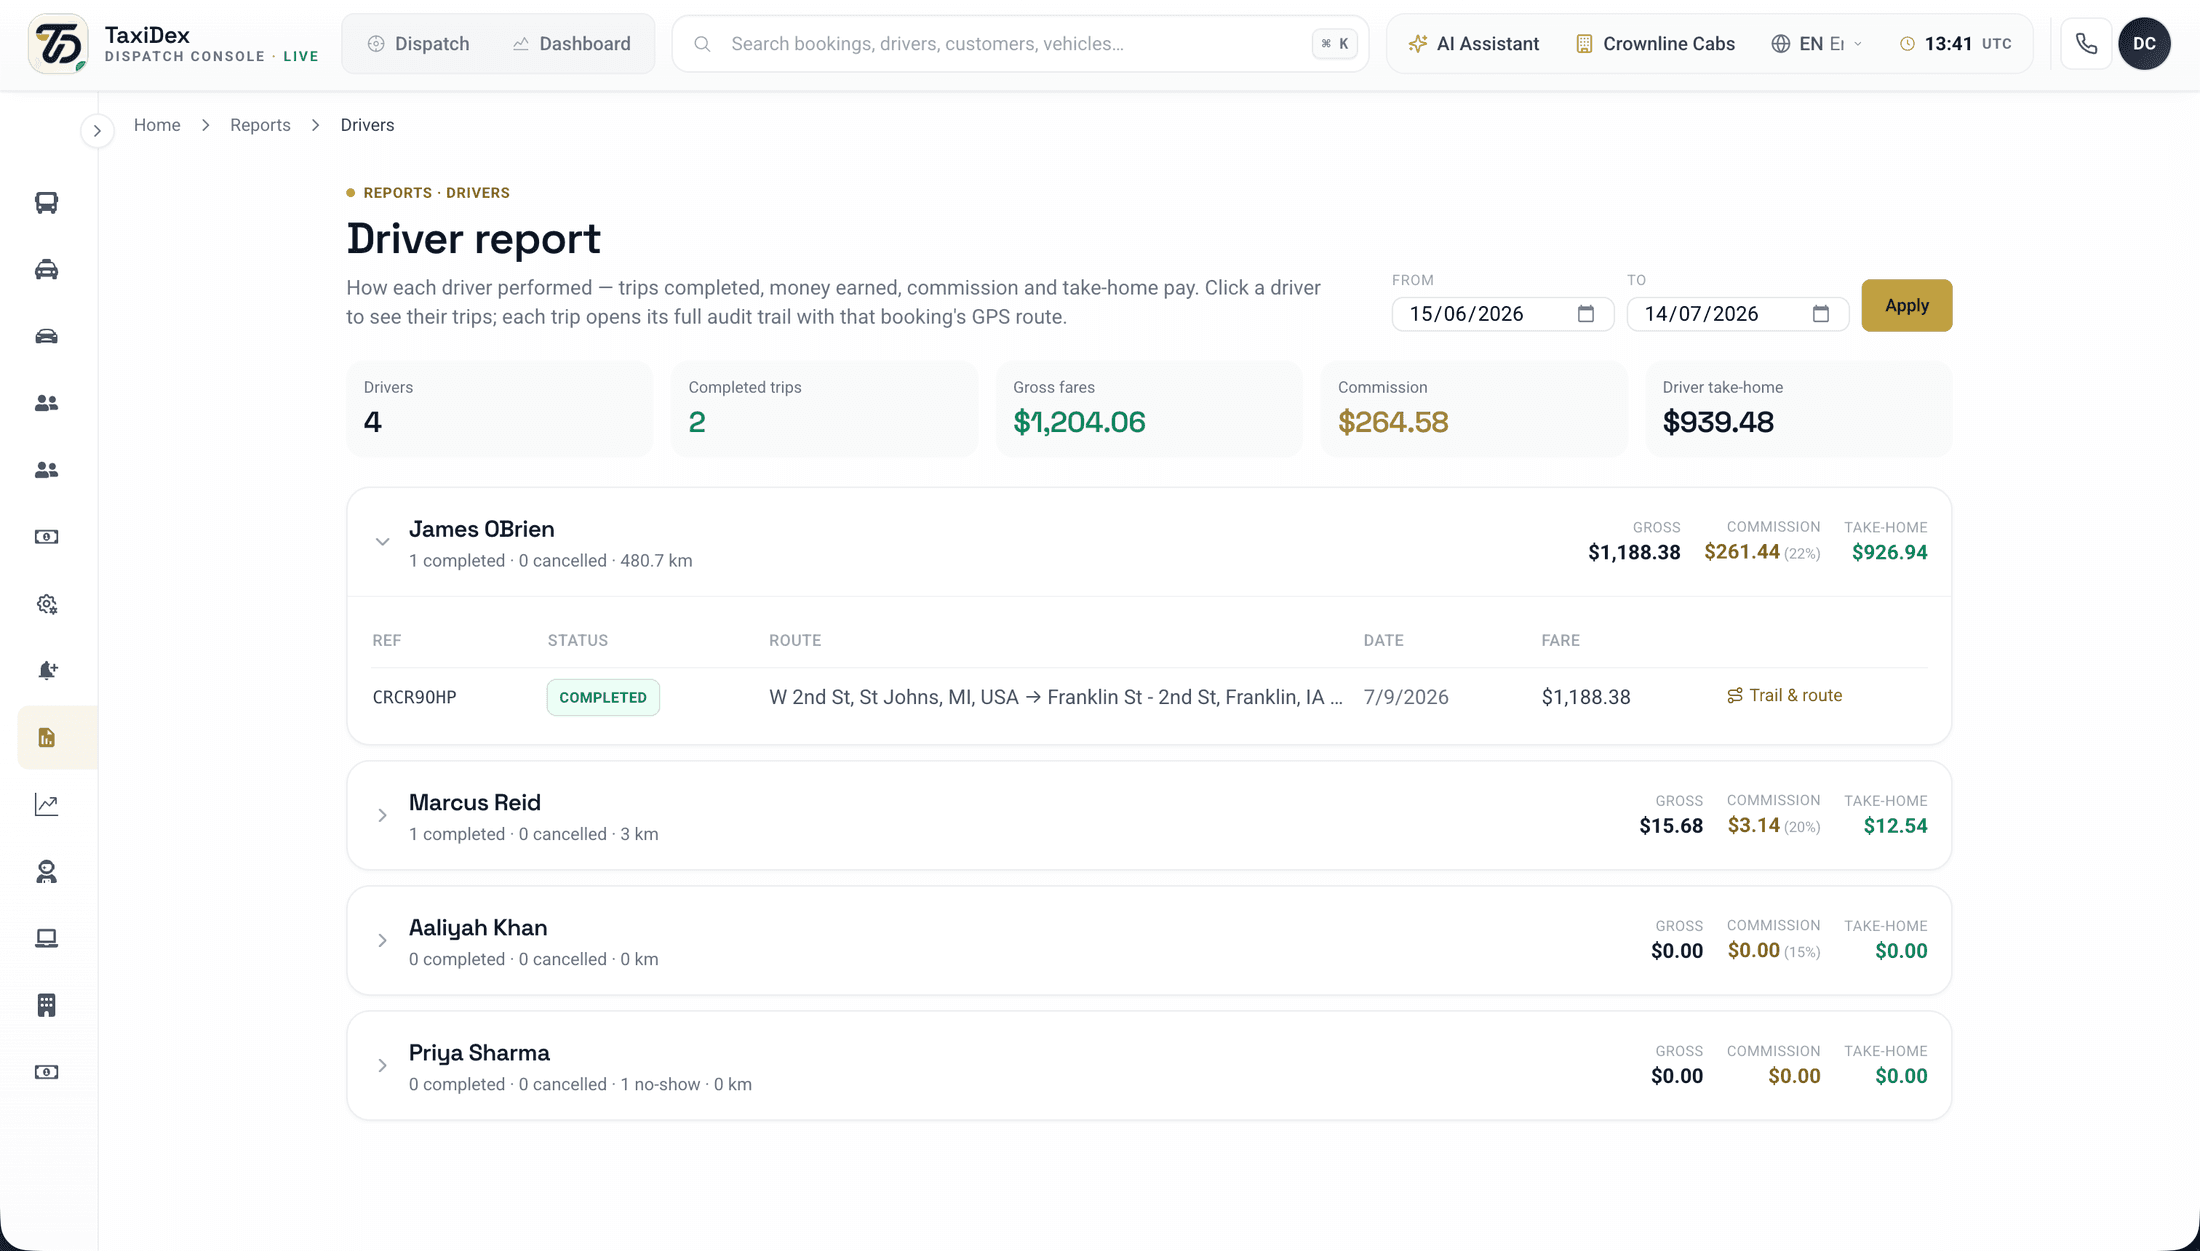Edit the To date field
This screenshot has height=1251, width=2200.
click(x=1737, y=314)
